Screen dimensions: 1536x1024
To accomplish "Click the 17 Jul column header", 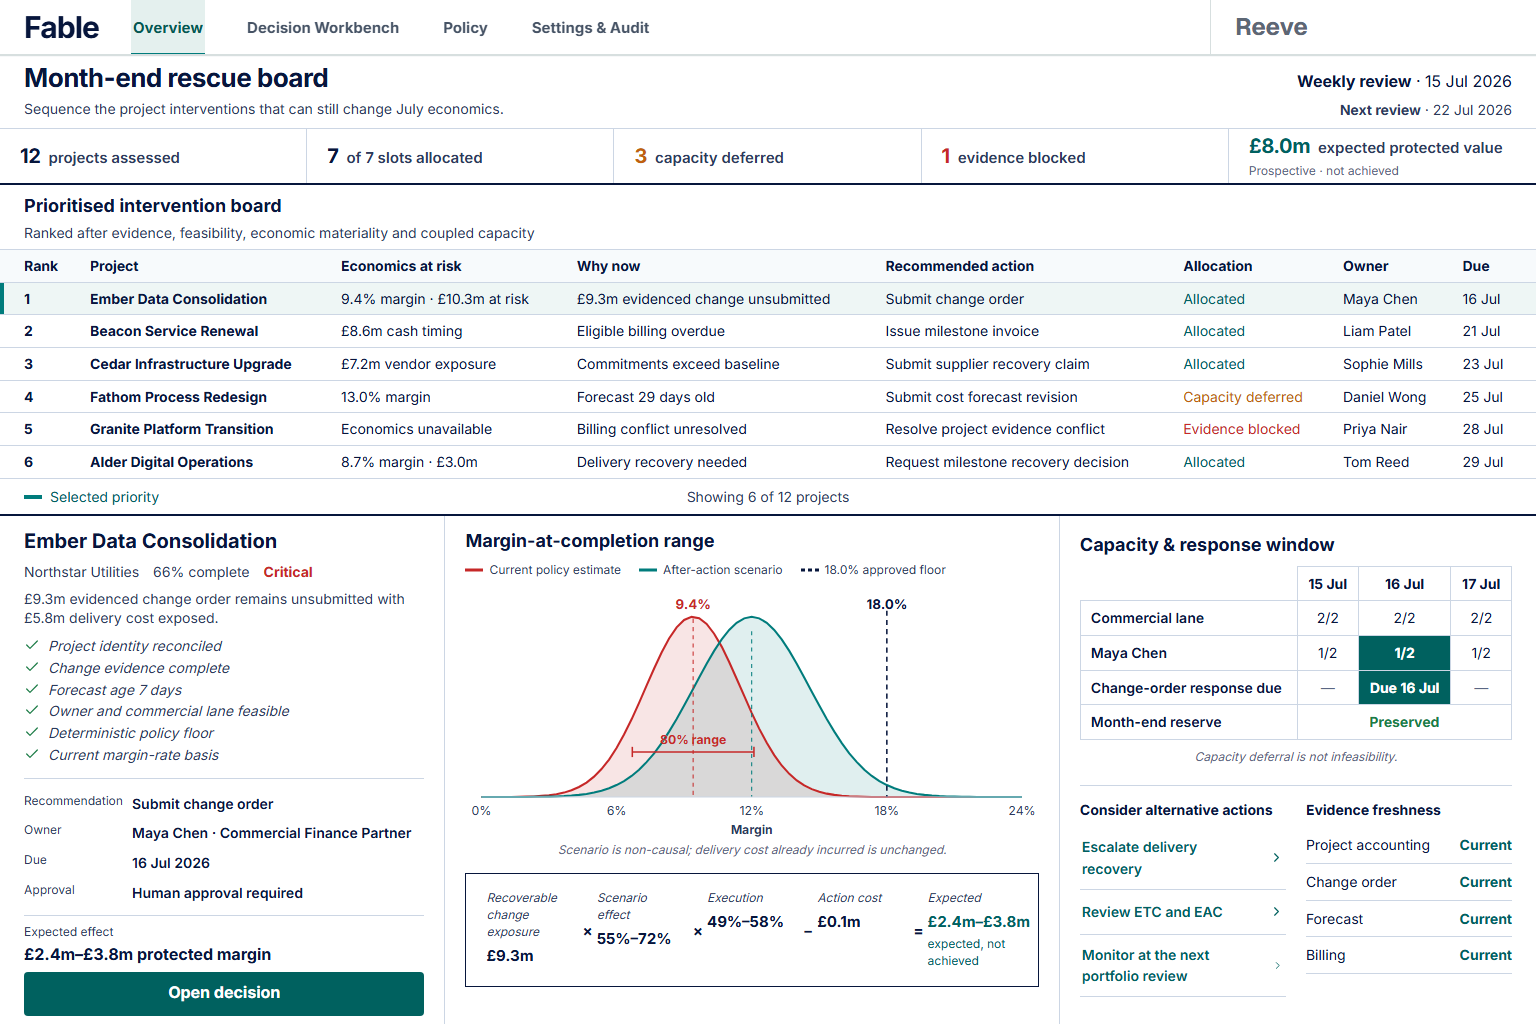I will (x=1481, y=584).
